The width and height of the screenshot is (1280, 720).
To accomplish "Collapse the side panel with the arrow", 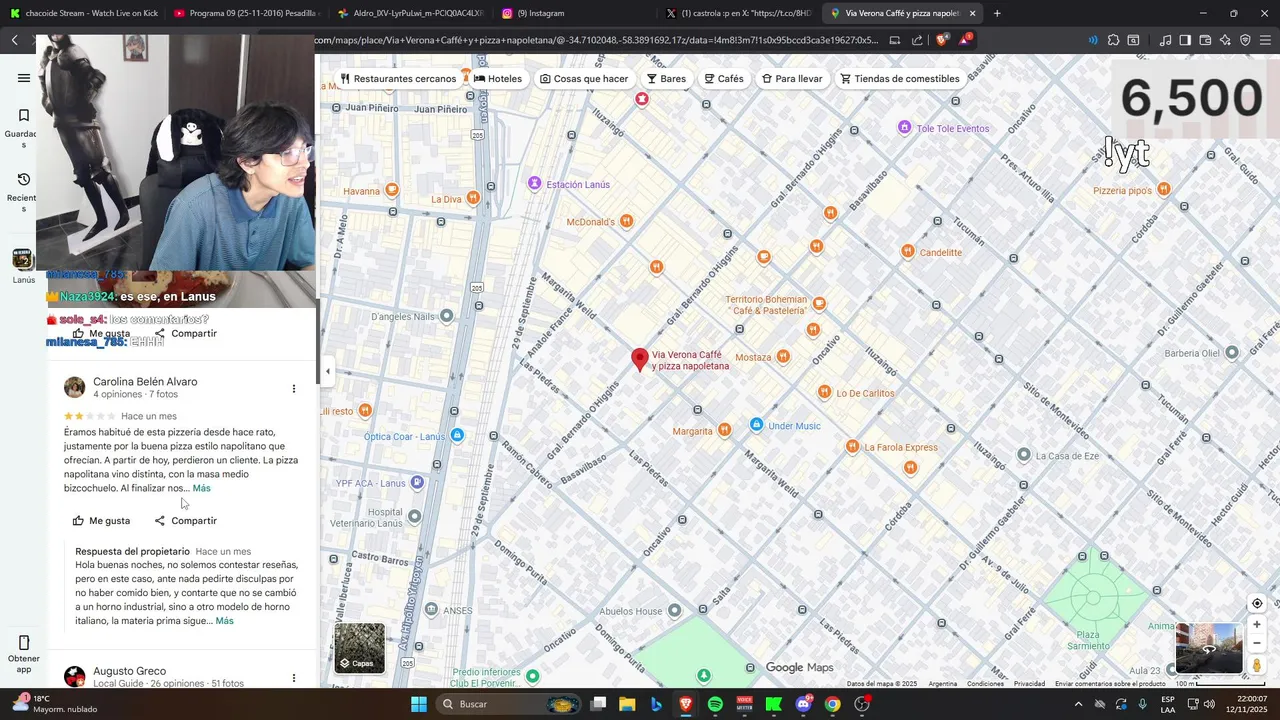I will point(328,371).
